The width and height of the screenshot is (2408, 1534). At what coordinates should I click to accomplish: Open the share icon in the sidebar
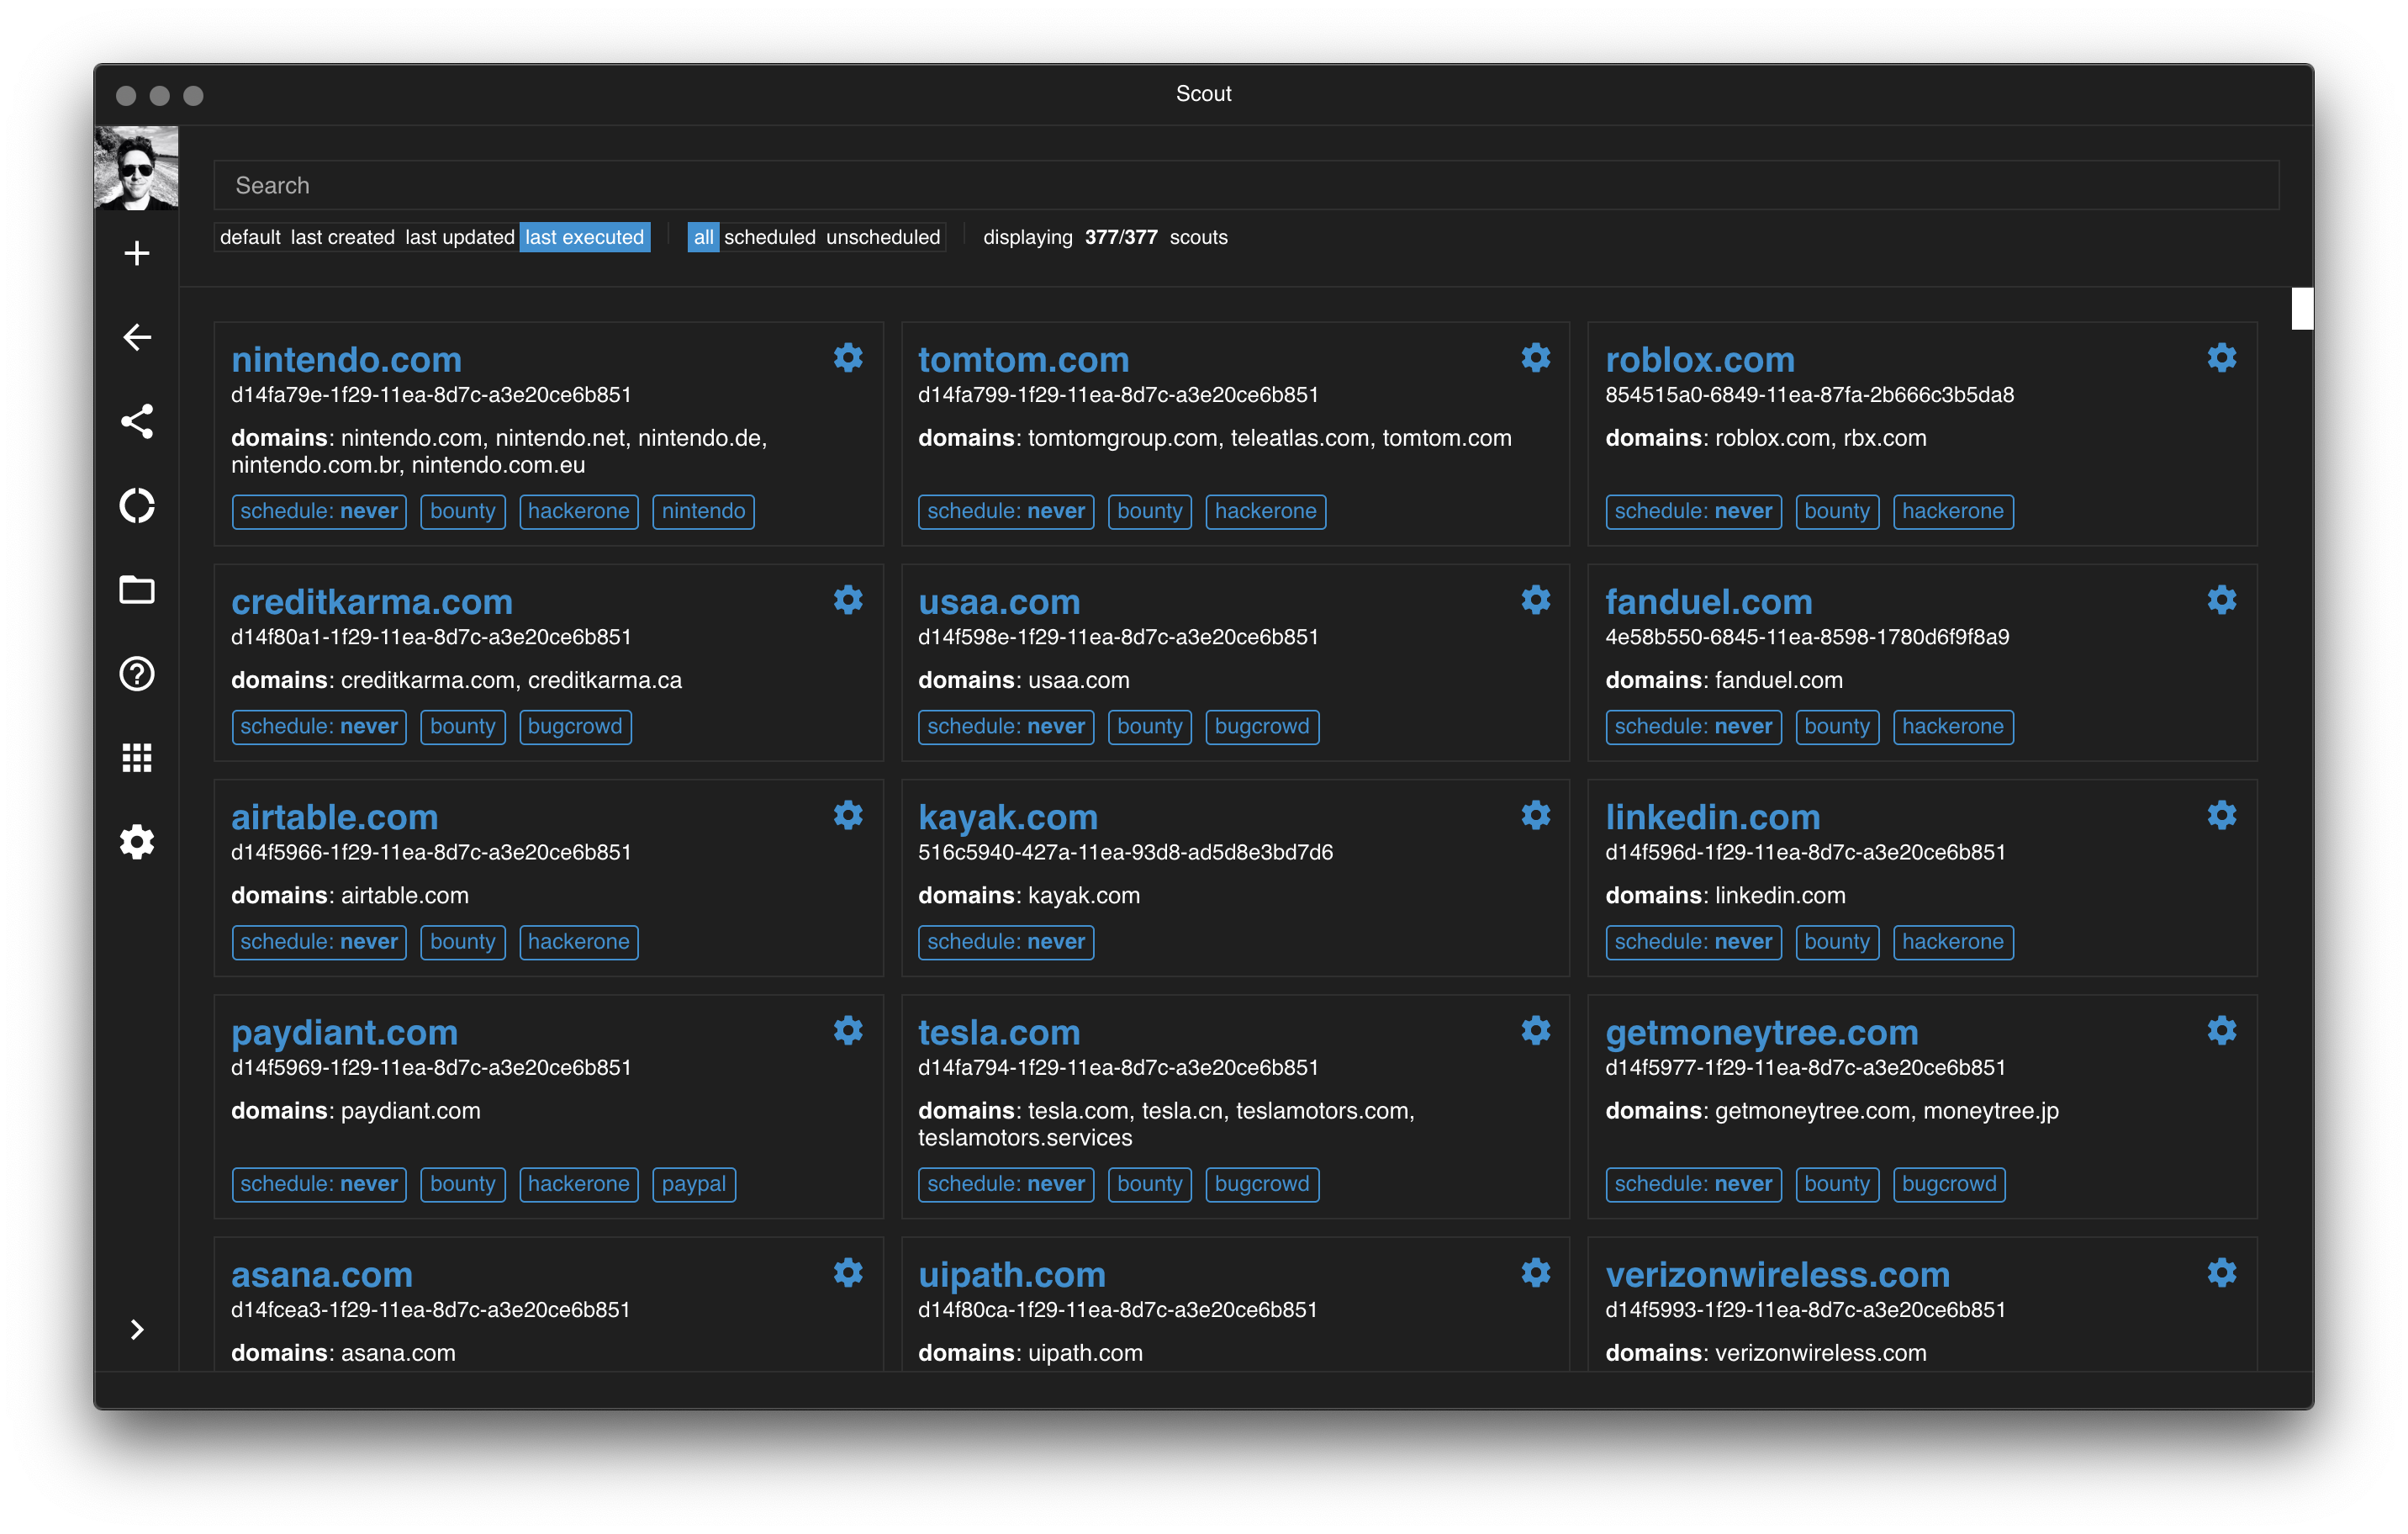(137, 421)
